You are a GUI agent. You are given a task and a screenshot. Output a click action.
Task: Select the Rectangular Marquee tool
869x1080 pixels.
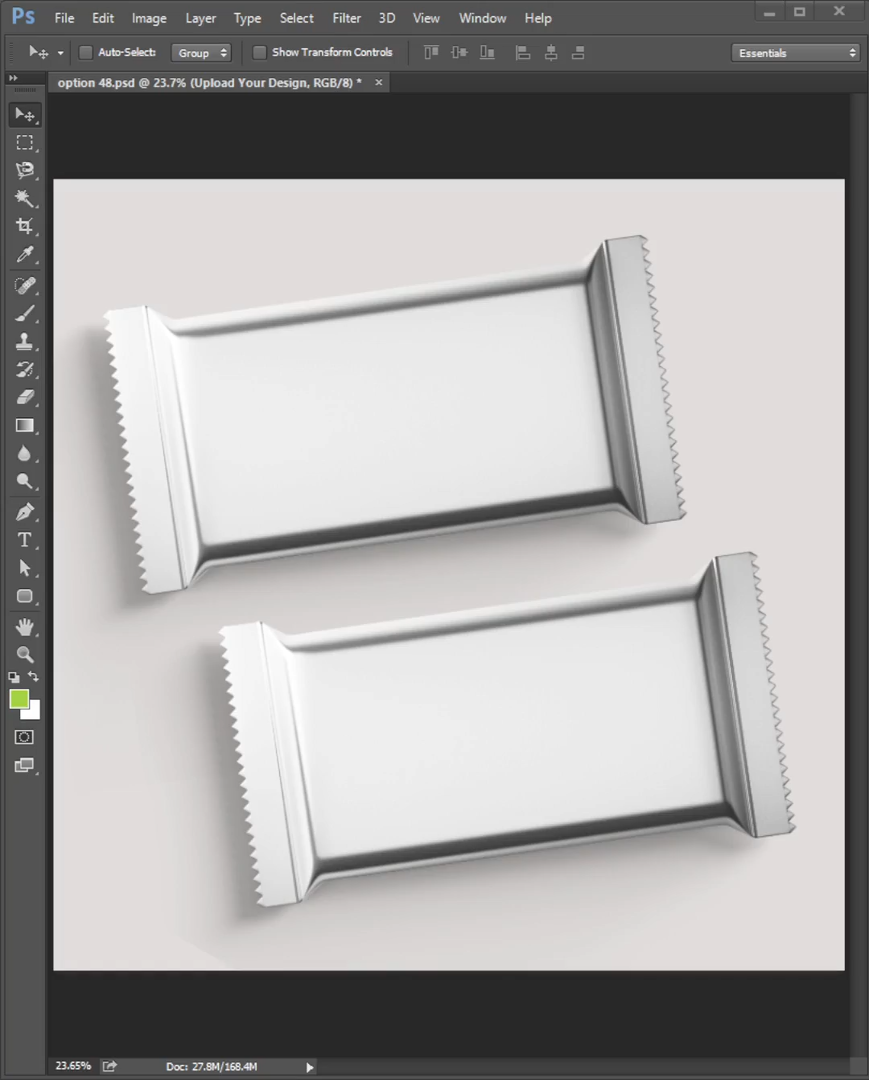pos(25,143)
